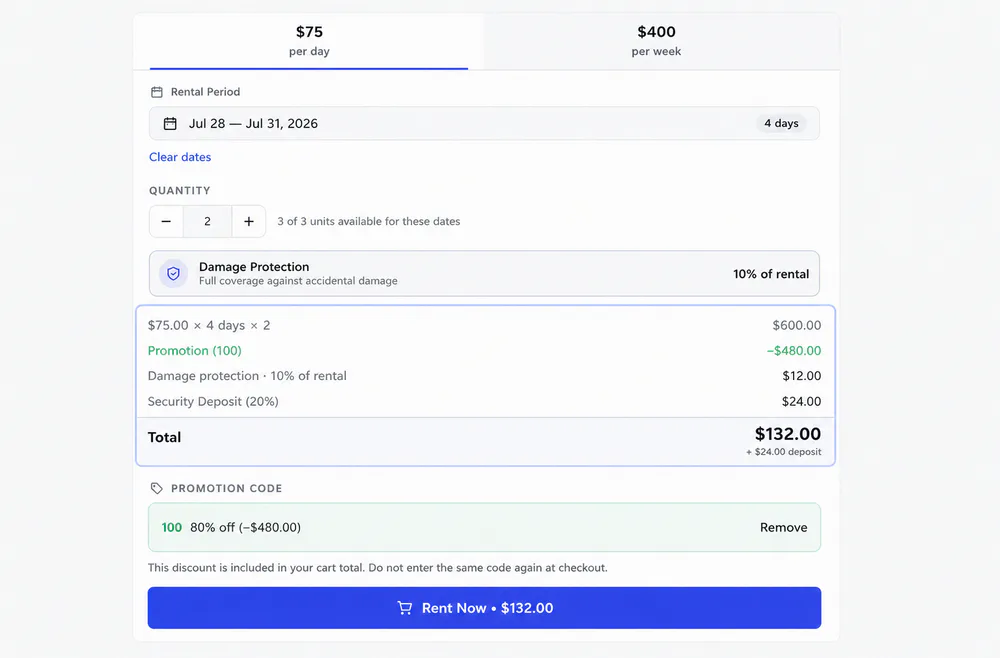This screenshot has height=658, width=1000.
Task: Click the calendar icon beside Rental Period label
Action: 156,92
